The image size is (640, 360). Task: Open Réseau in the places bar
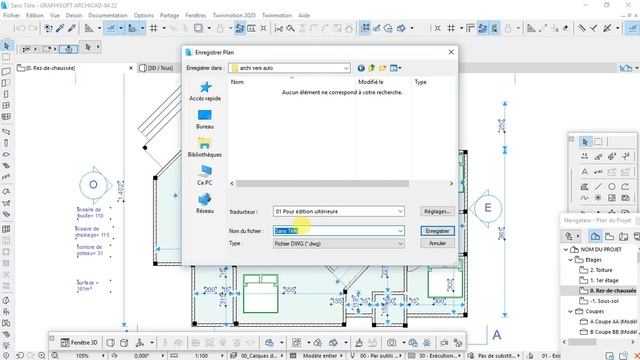[205, 204]
